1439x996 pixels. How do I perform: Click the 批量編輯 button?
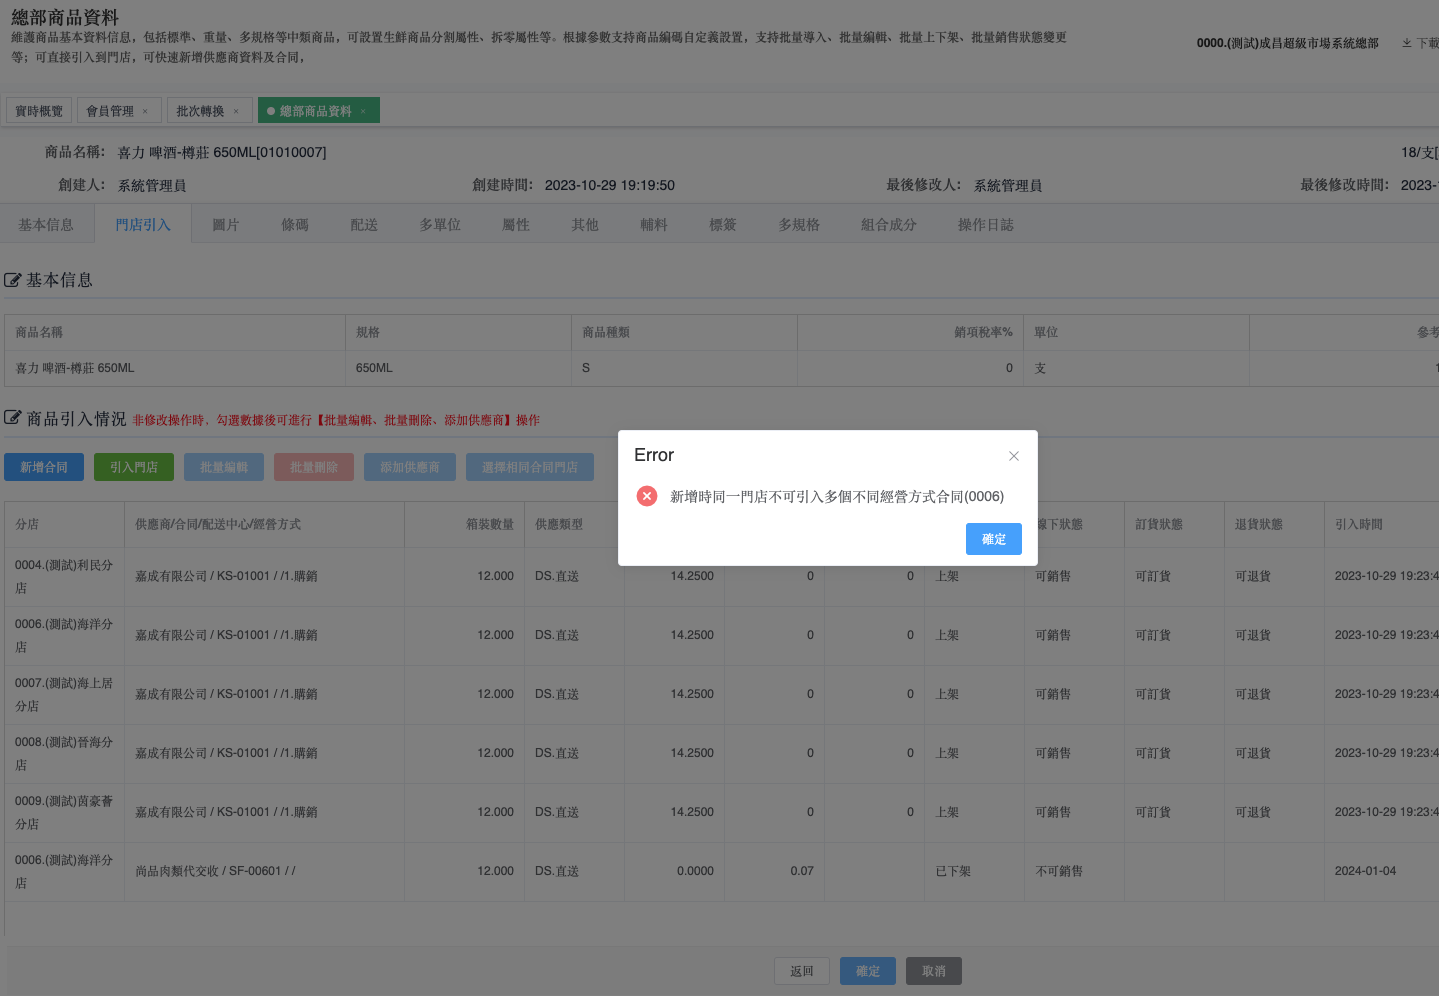[224, 467]
